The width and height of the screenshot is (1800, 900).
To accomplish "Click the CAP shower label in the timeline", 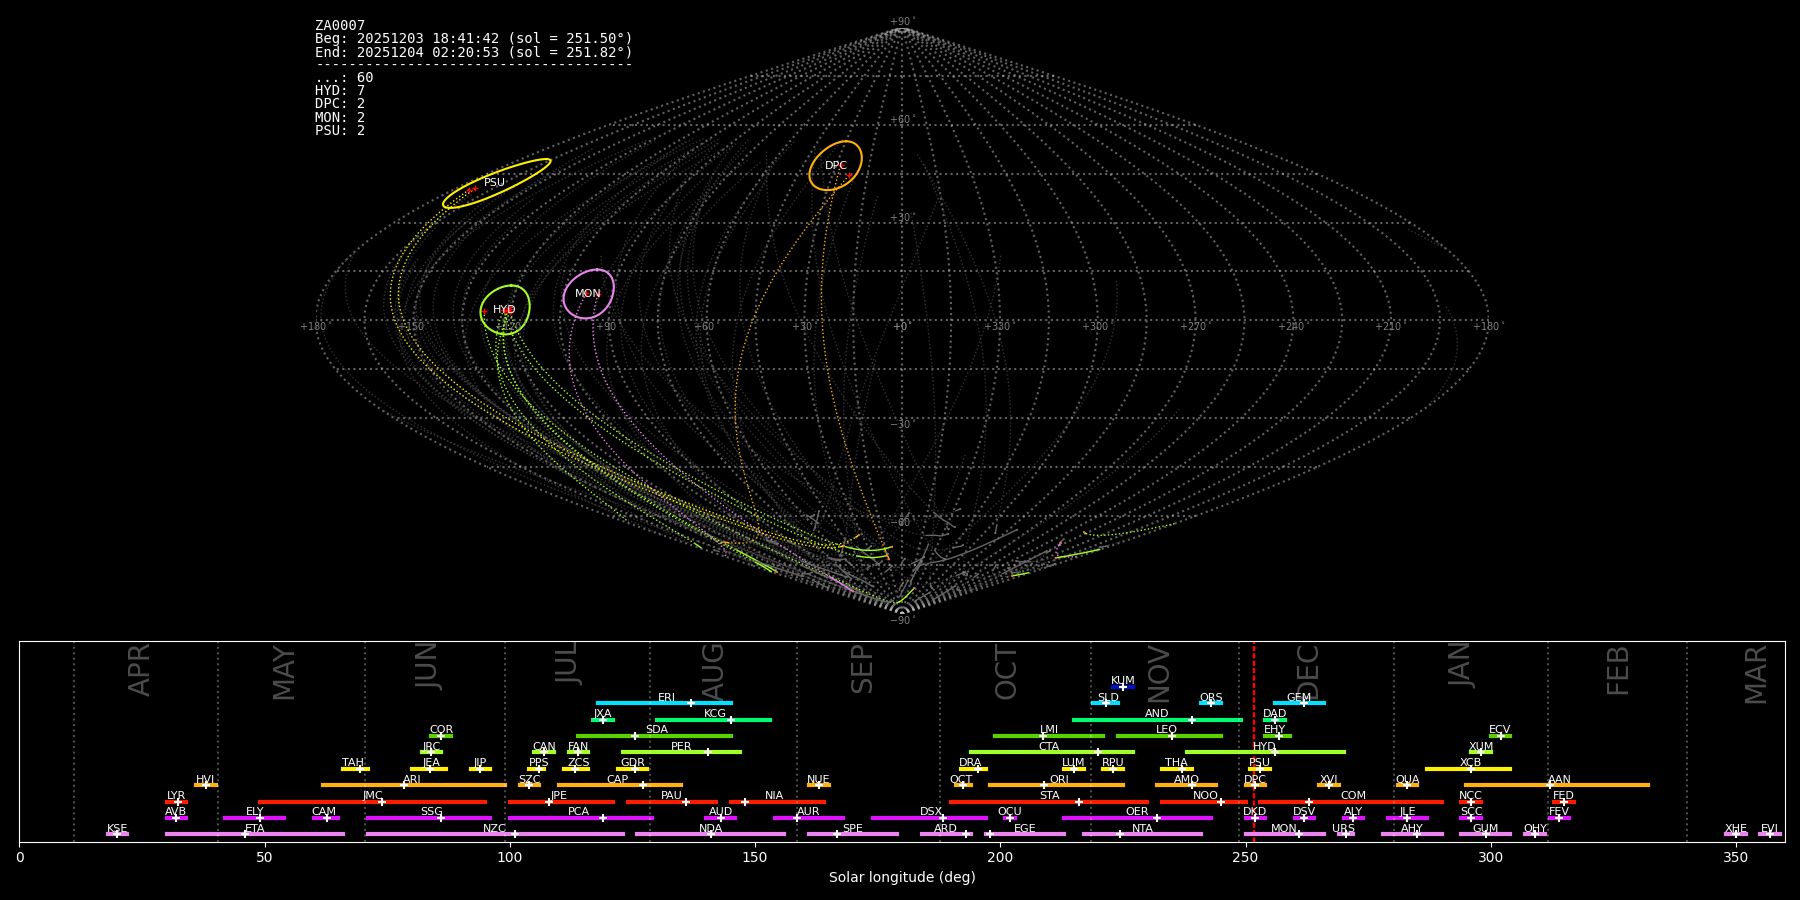I will coord(618,780).
